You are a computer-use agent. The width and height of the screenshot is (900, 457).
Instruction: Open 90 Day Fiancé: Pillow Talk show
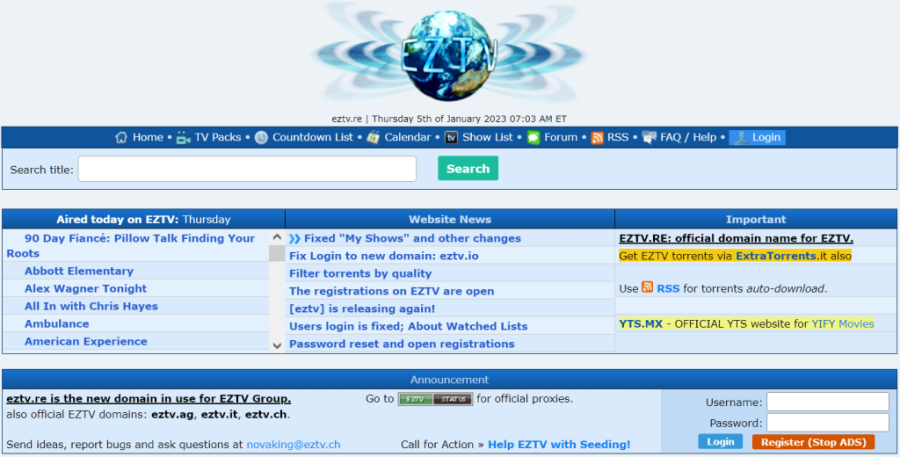coord(131,246)
